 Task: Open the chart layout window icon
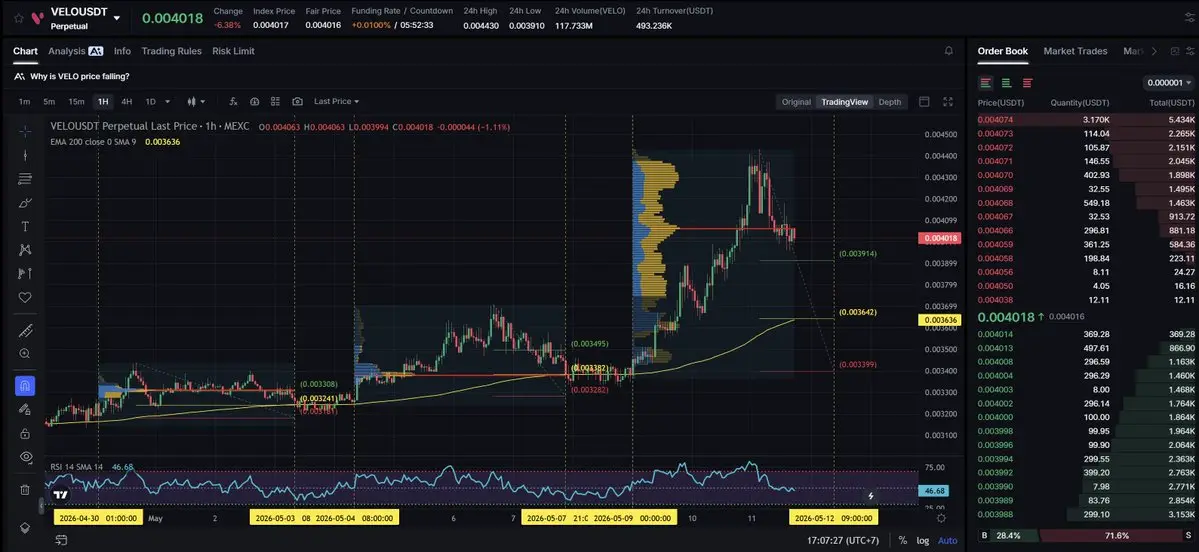[924, 102]
